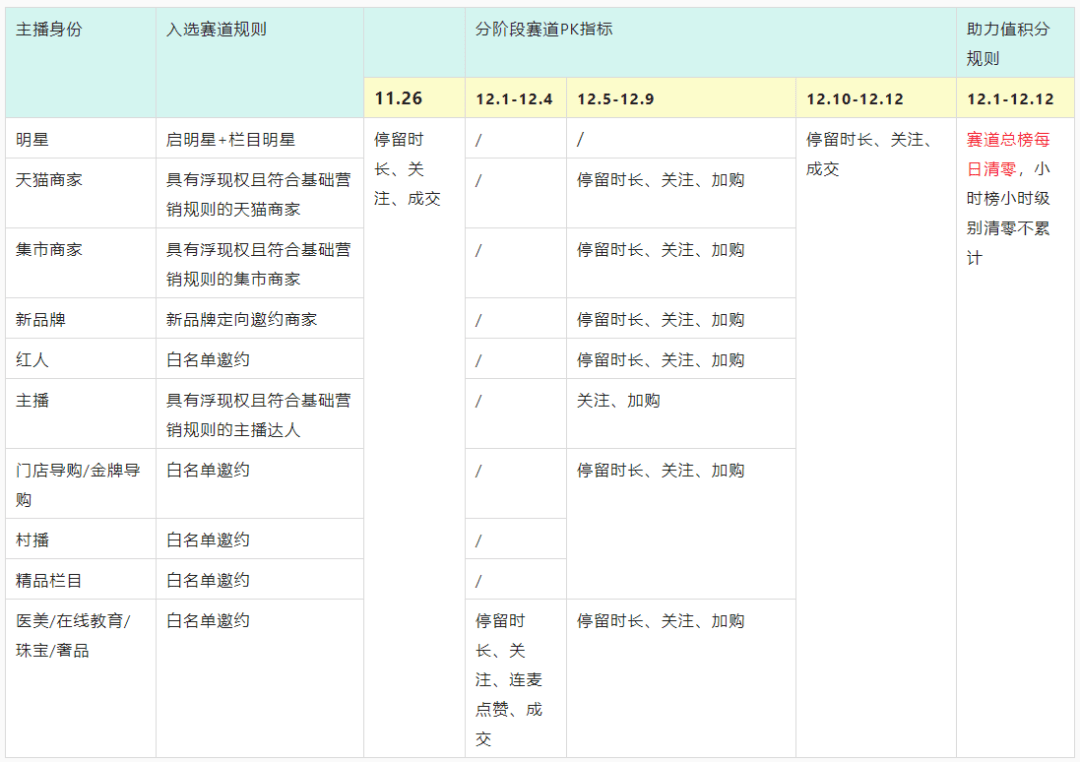Click the red 赛道总榜每日清零 text
Screen dimensions: 1080x762
point(1008,154)
